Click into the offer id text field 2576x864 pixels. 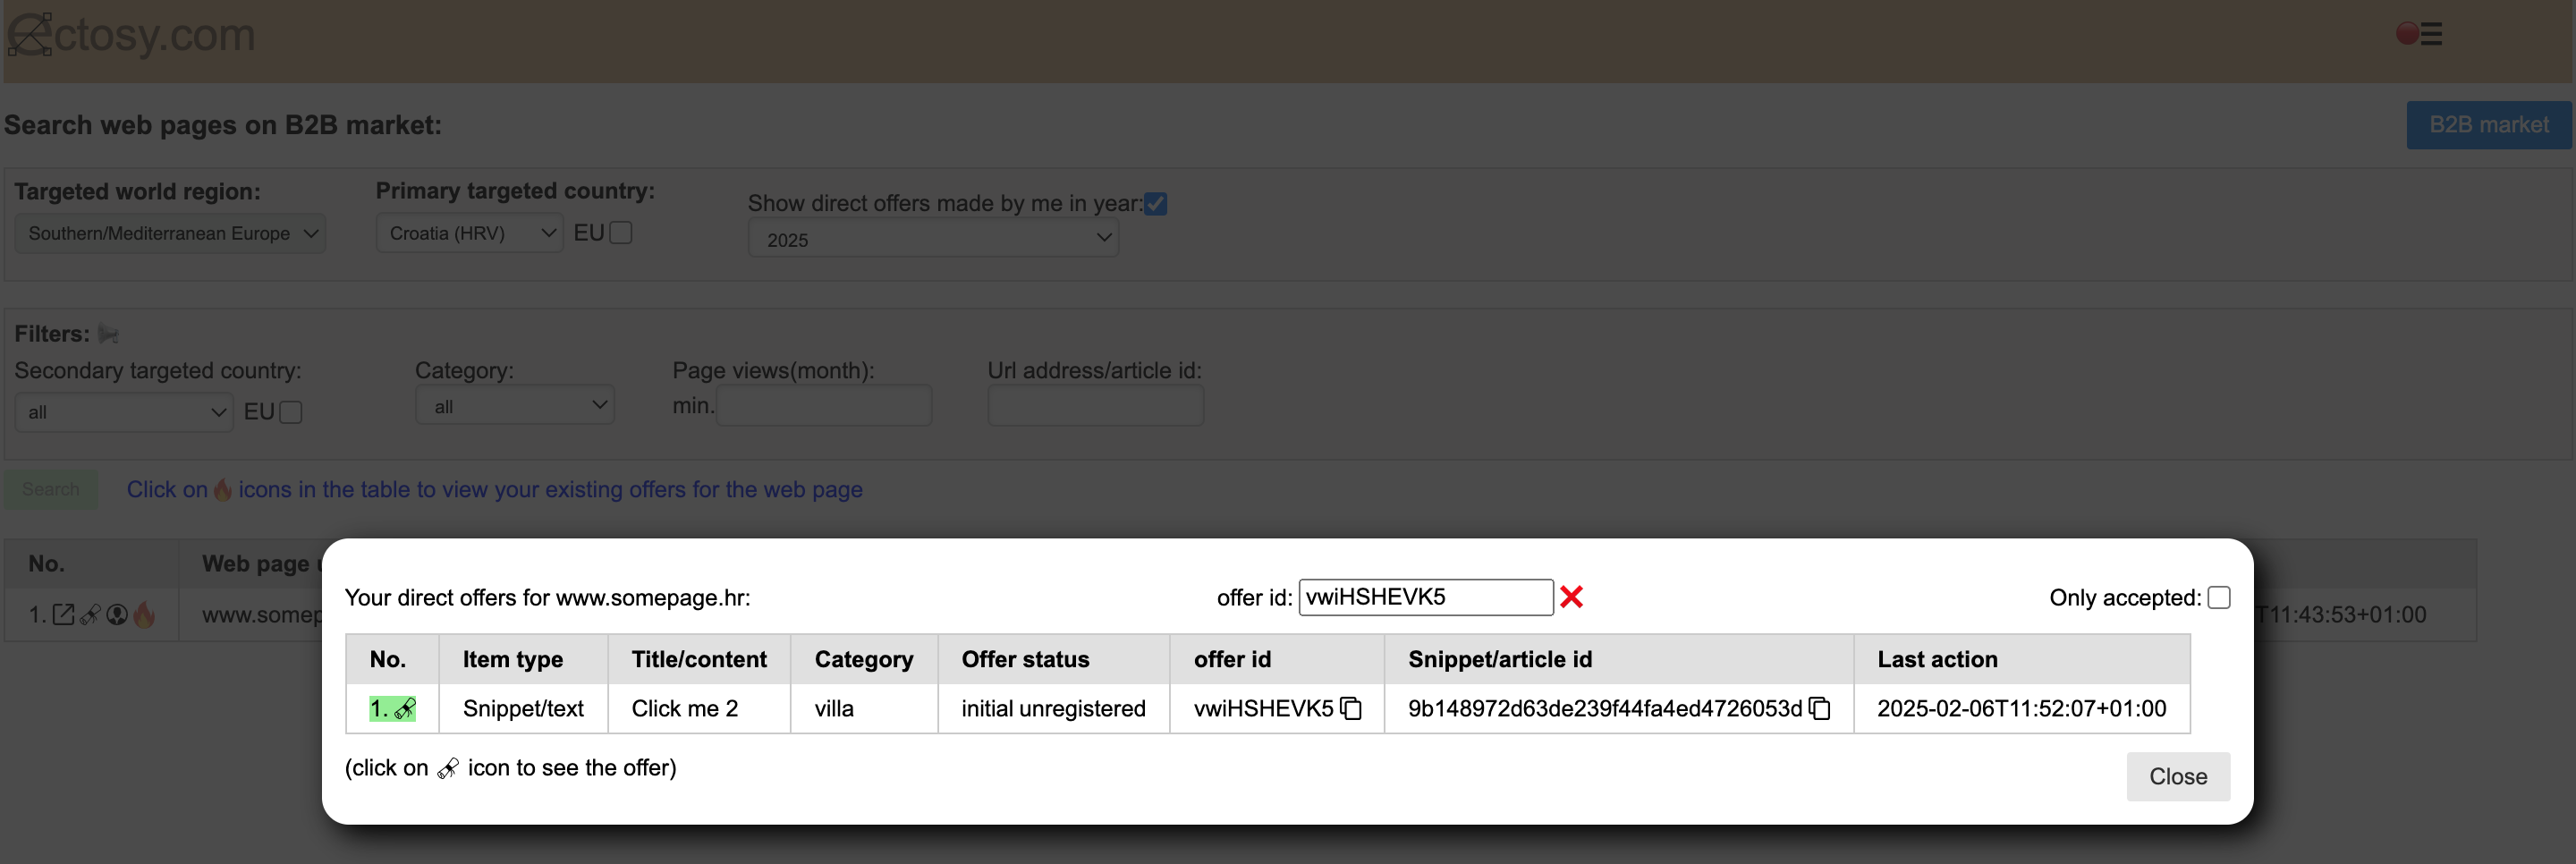coord(1425,597)
